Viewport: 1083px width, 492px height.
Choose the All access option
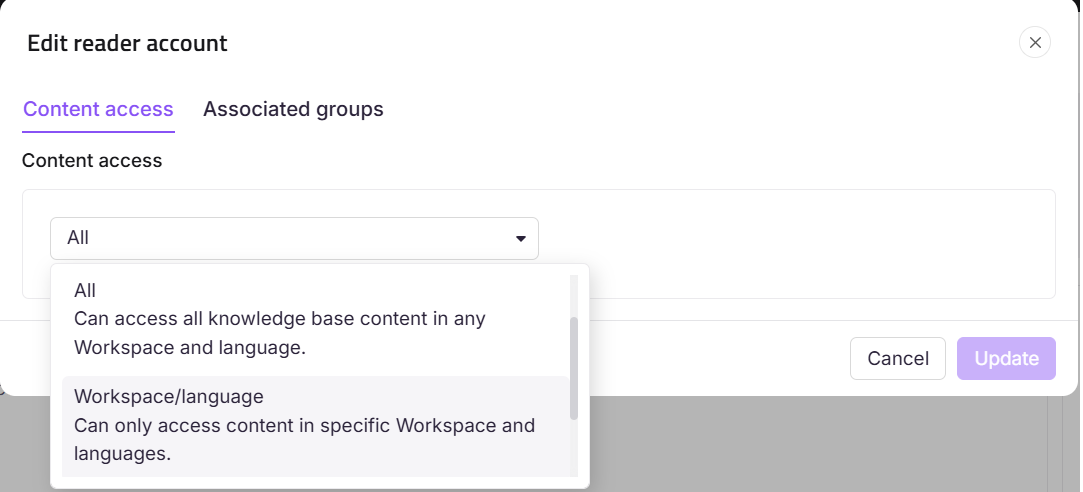316,319
